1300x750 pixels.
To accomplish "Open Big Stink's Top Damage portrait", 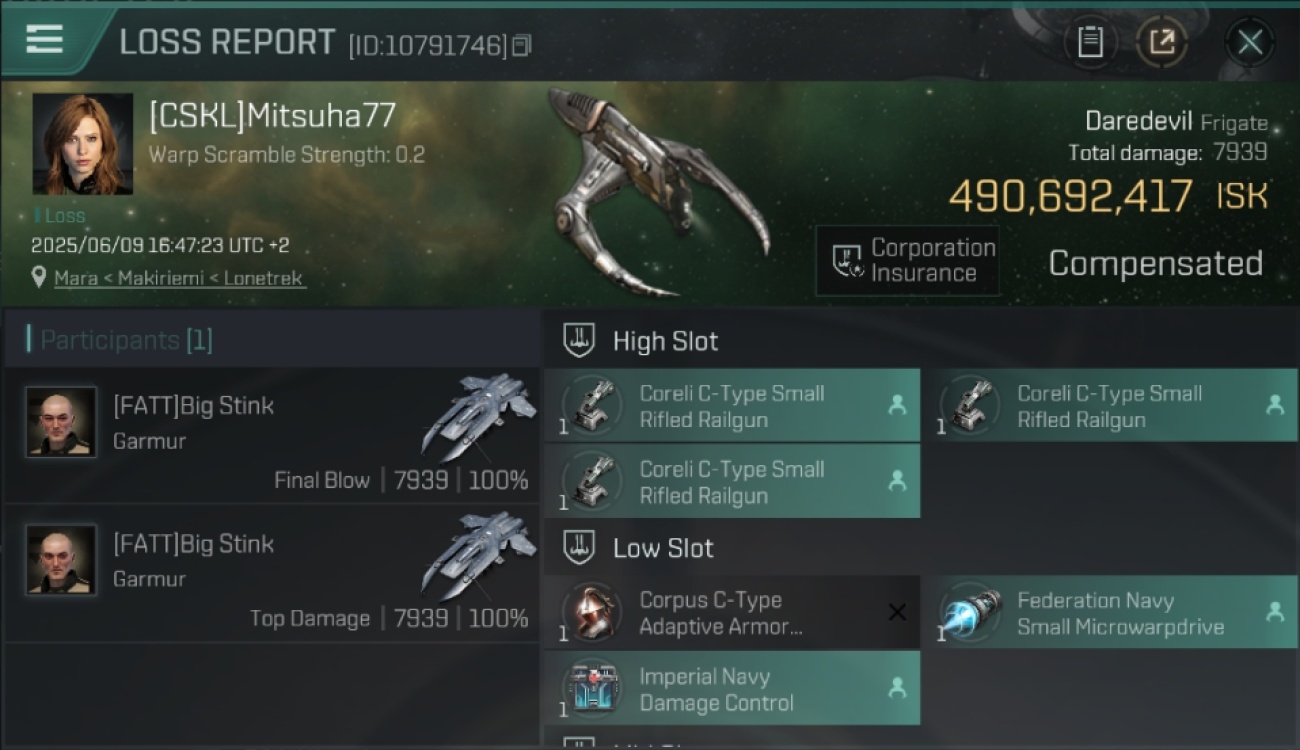I will (62, 560).
